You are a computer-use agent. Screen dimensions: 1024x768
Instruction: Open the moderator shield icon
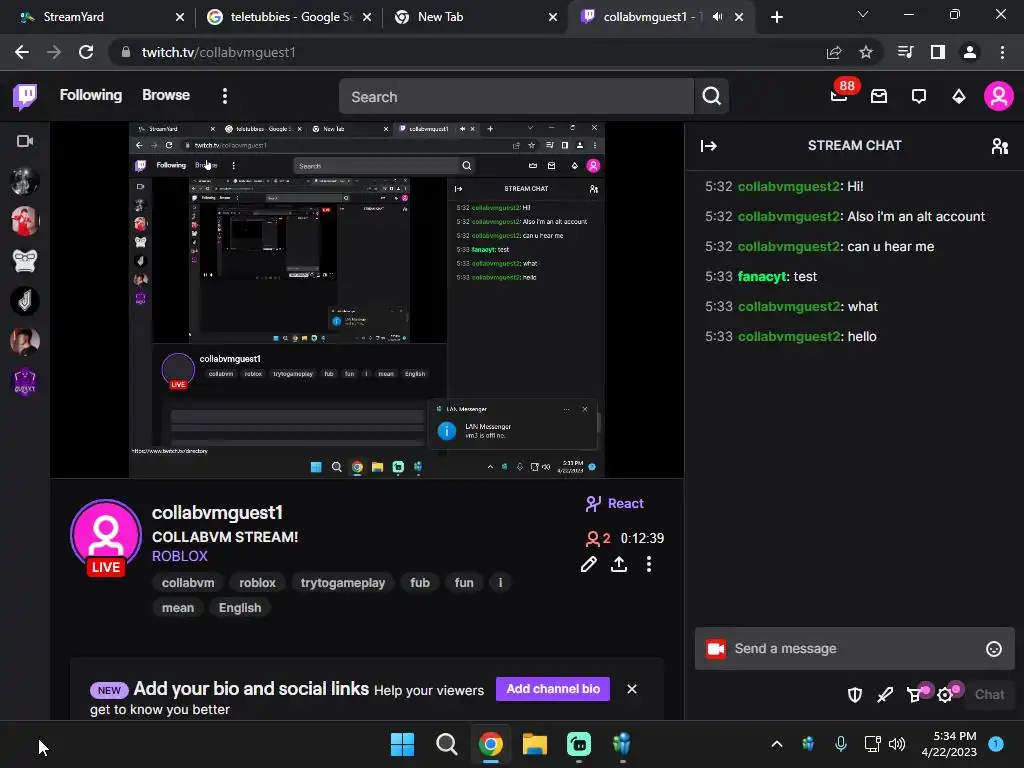[x=855, y=695]
